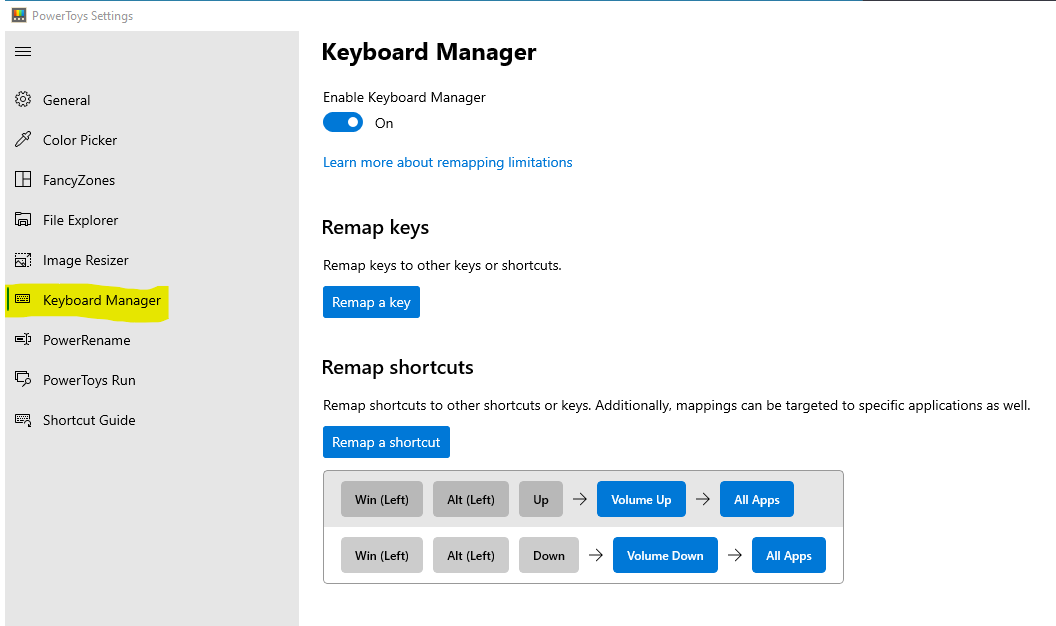Click the Remap keys section heading
Screen dimensions: 1056x626
point(375,228)
